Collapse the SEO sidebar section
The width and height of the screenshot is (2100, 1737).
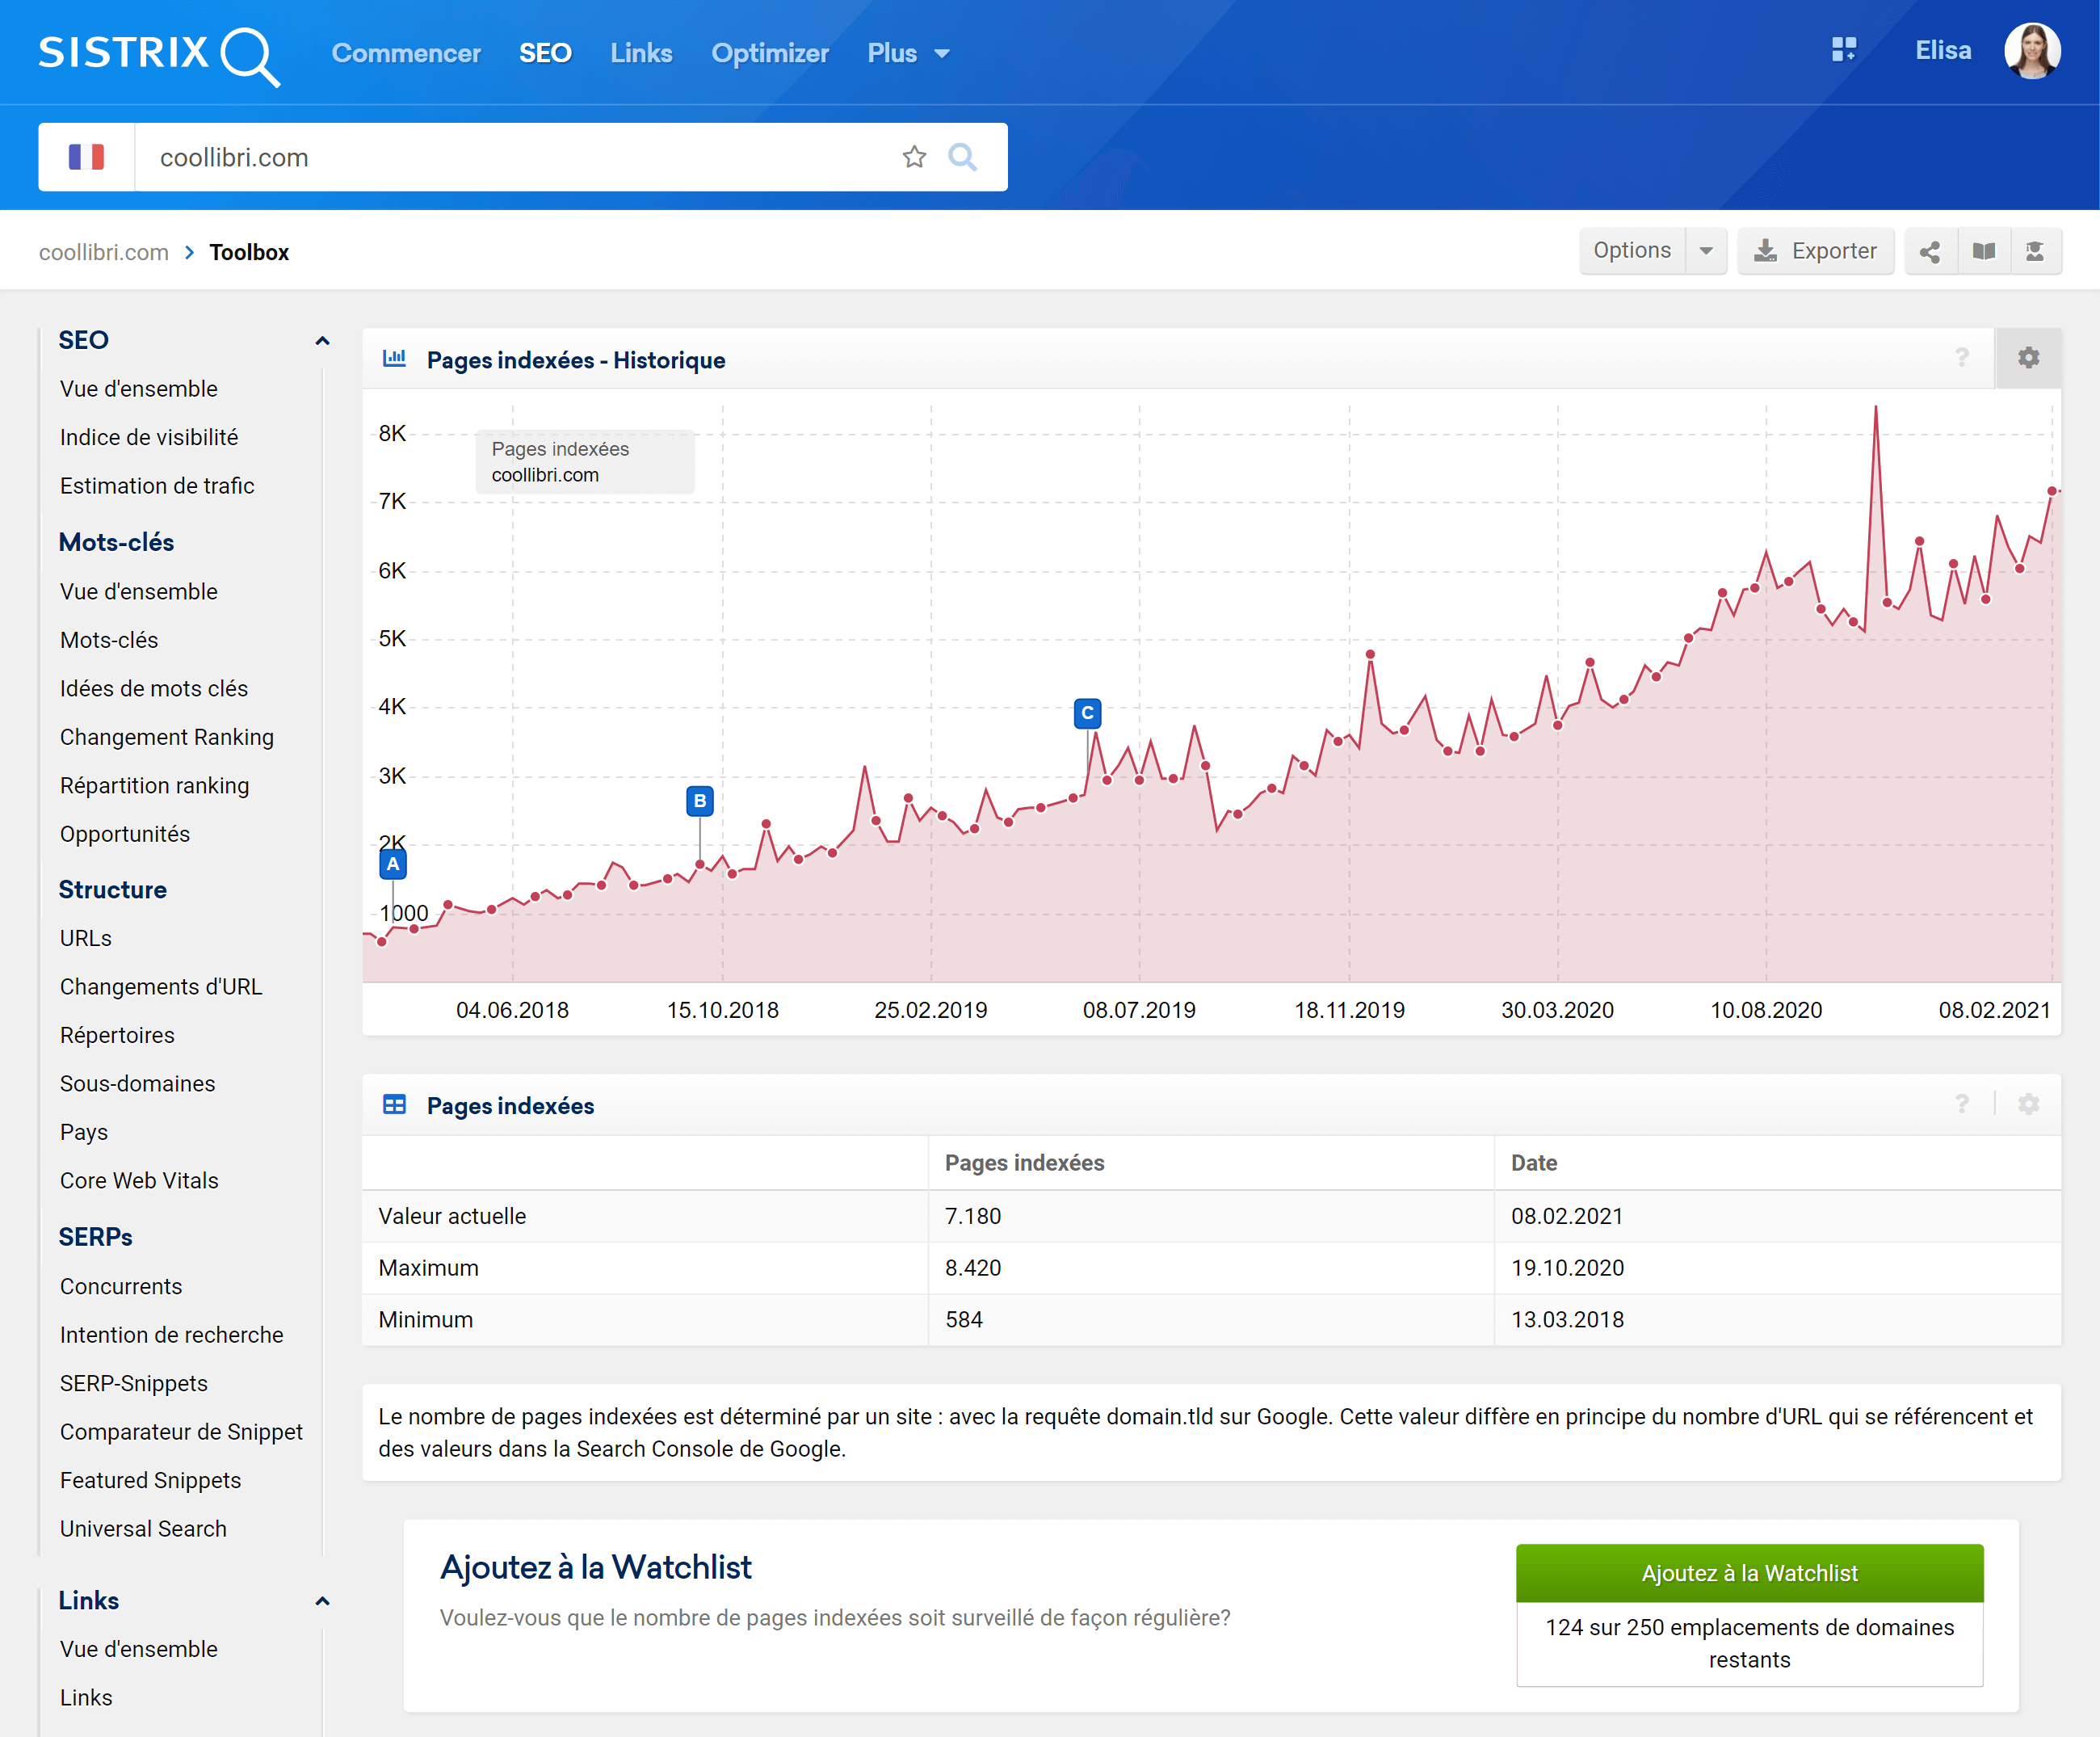point(322,341)
